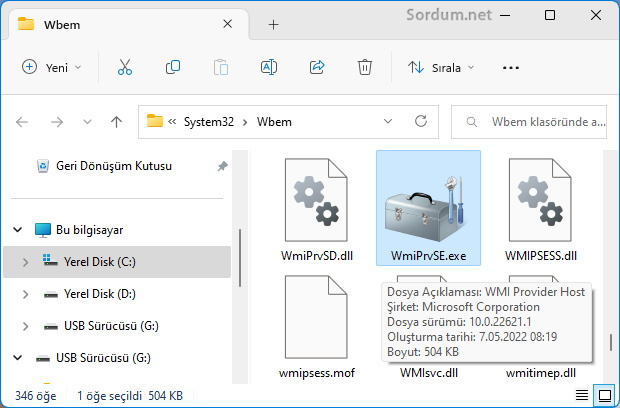620x408 pixels.
Task: Go back with the left arrow
Action: coord(22,122)
